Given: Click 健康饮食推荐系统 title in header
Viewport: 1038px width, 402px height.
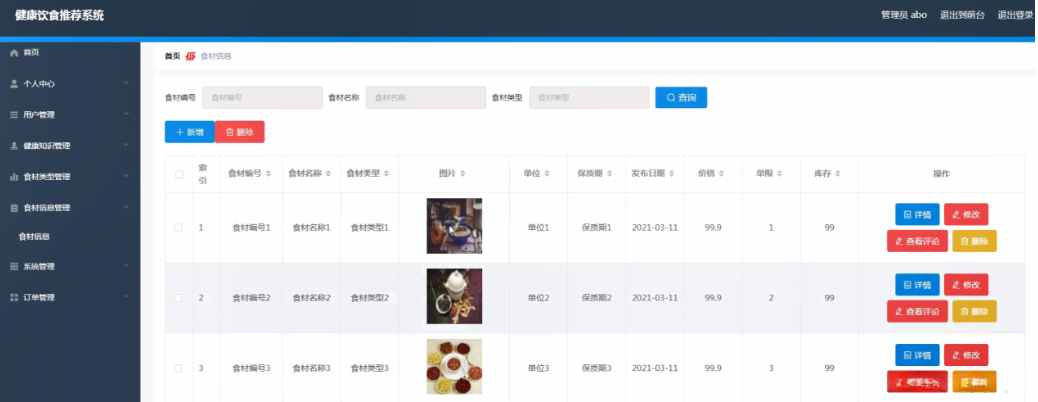Looking at the screenshot, I should pos(60,16).
